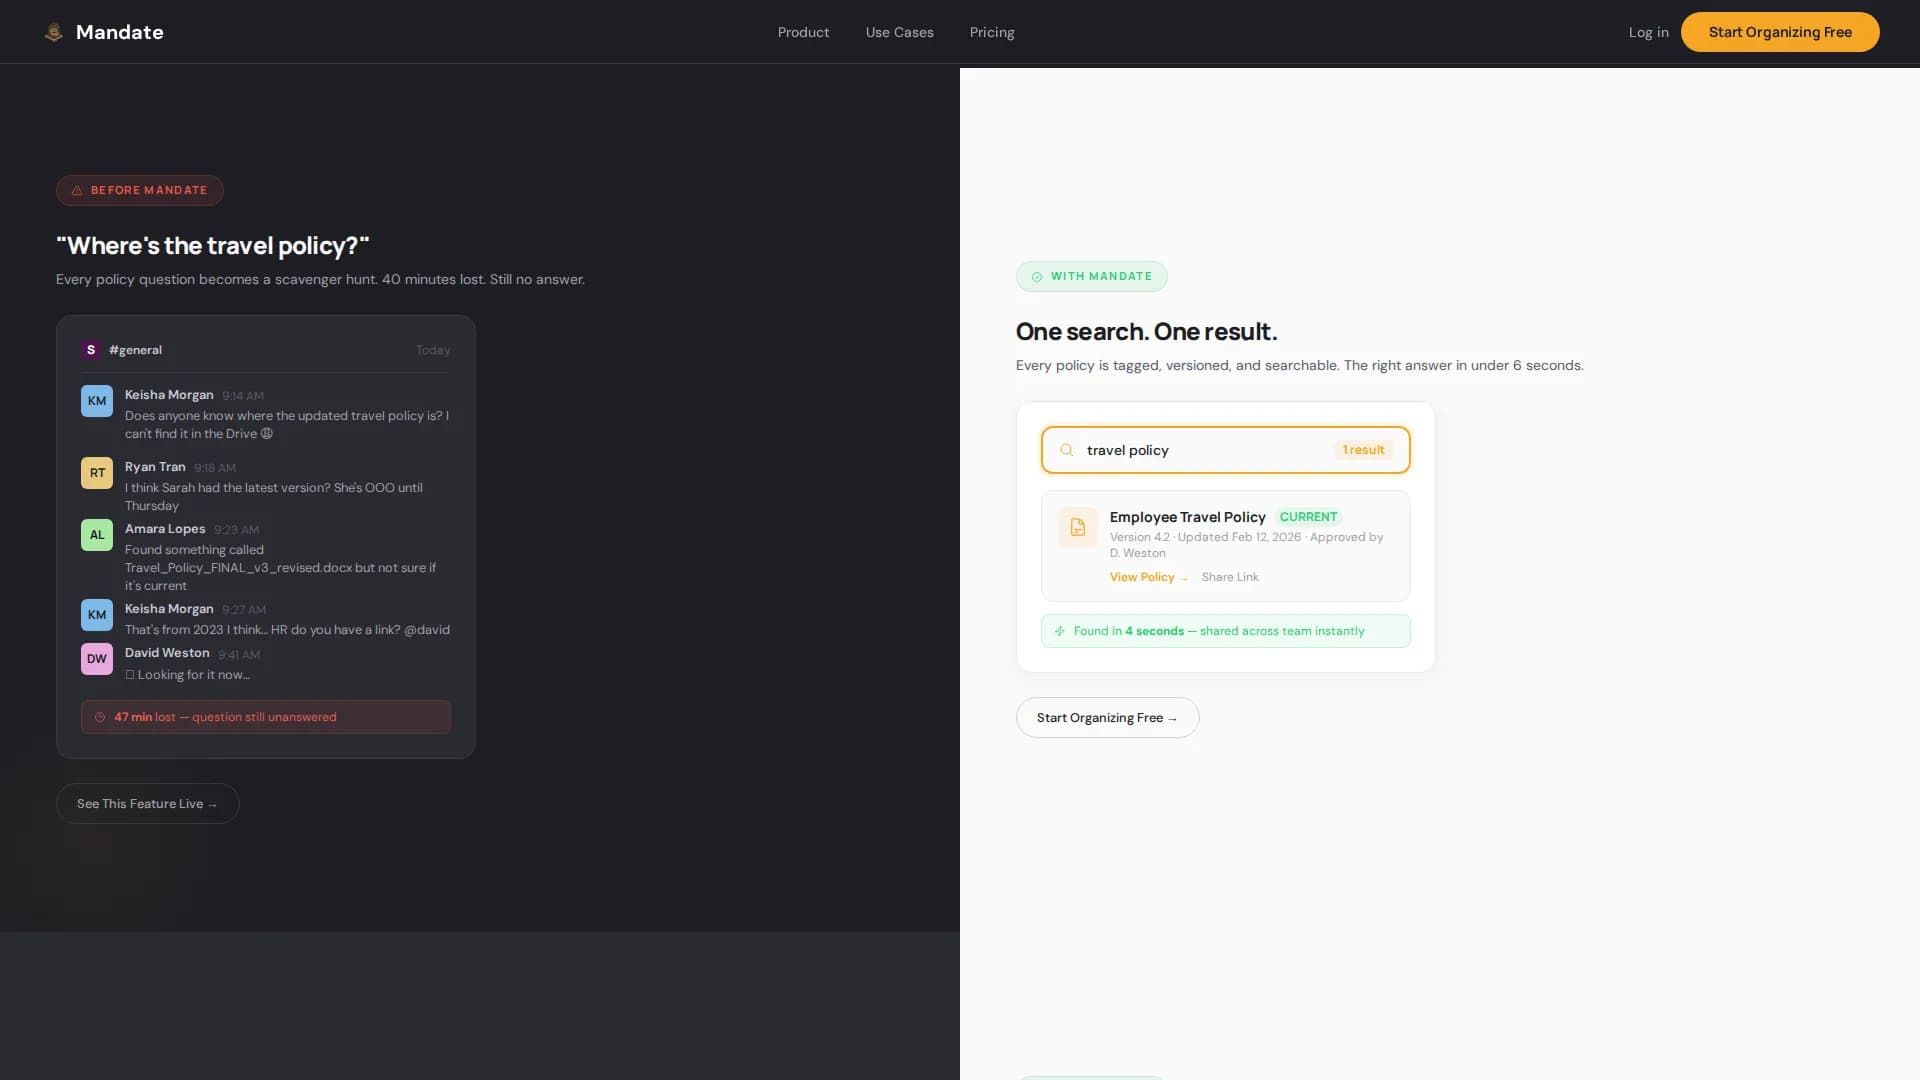The image size is (1920, 1080).
Task: Open the Product menu
Action: click(803, 32)
